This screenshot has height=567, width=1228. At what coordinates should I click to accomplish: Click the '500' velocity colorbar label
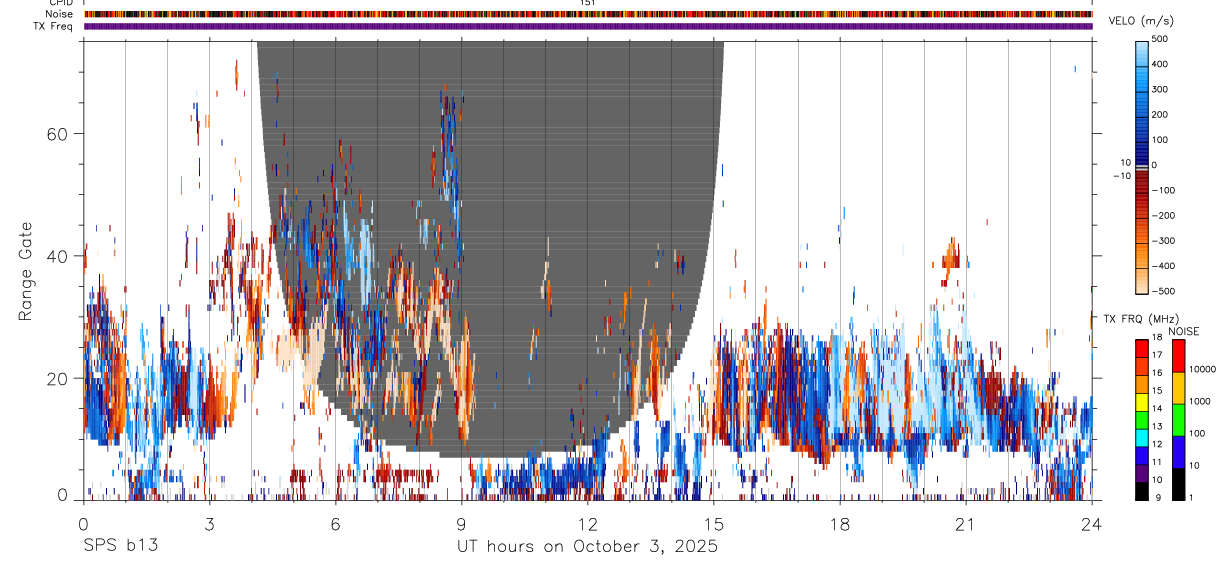click(x=1160, y=39)
